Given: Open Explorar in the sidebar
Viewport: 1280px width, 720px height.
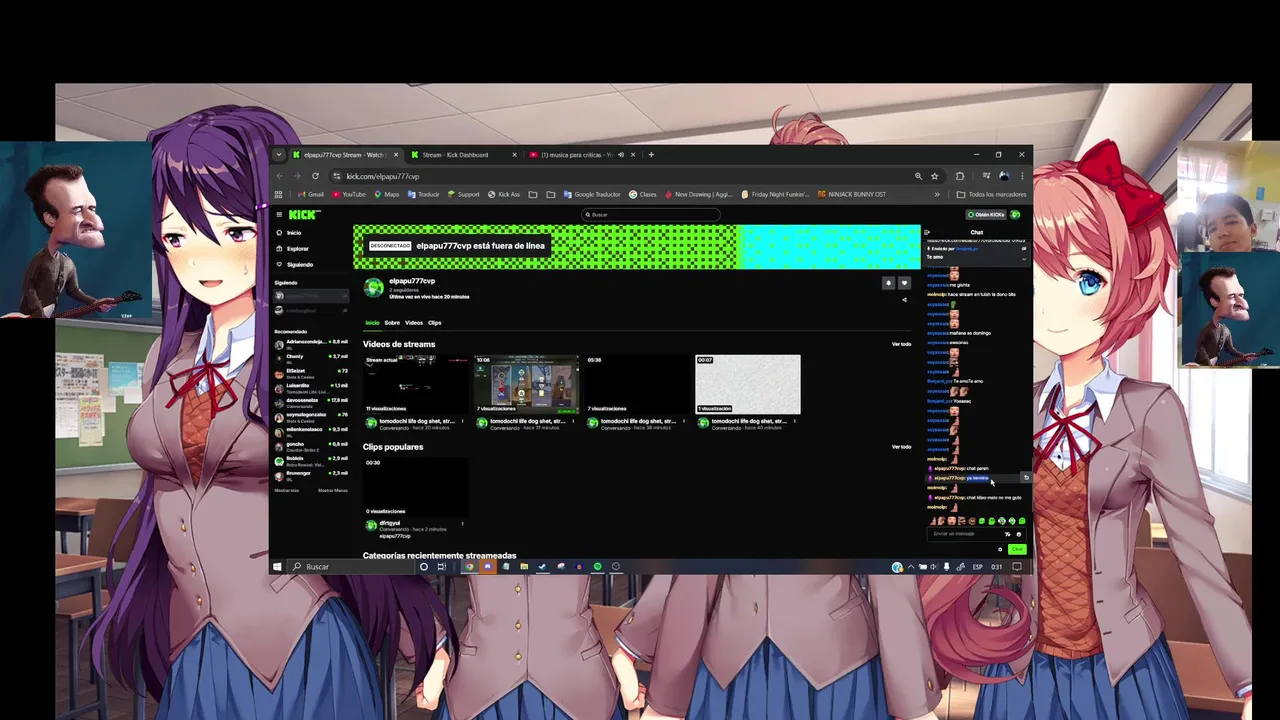Looking at the screenshot, I should pos(297,248).
